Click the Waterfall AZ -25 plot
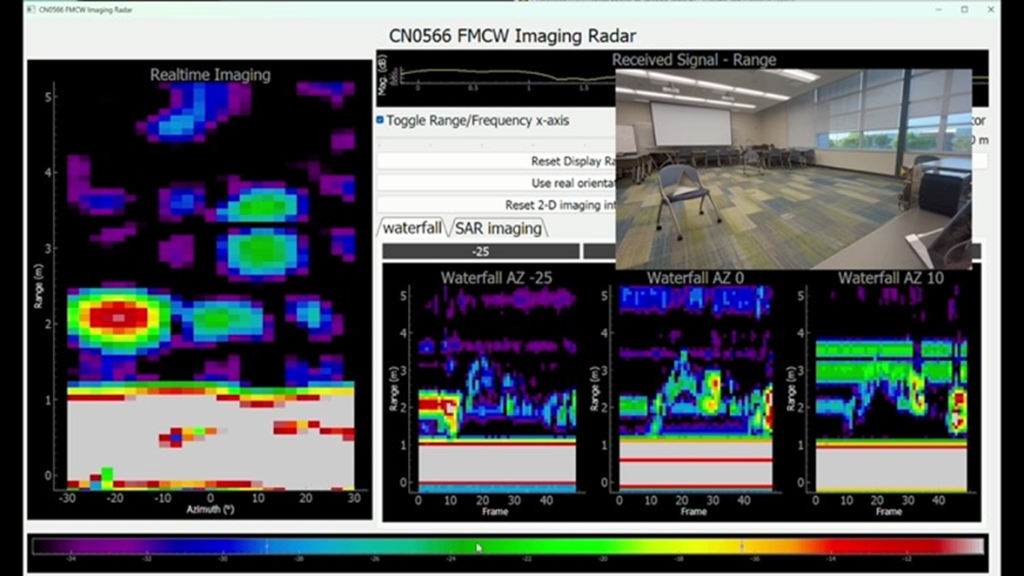This screenshot has width=1024, height=576. point(497,389)
